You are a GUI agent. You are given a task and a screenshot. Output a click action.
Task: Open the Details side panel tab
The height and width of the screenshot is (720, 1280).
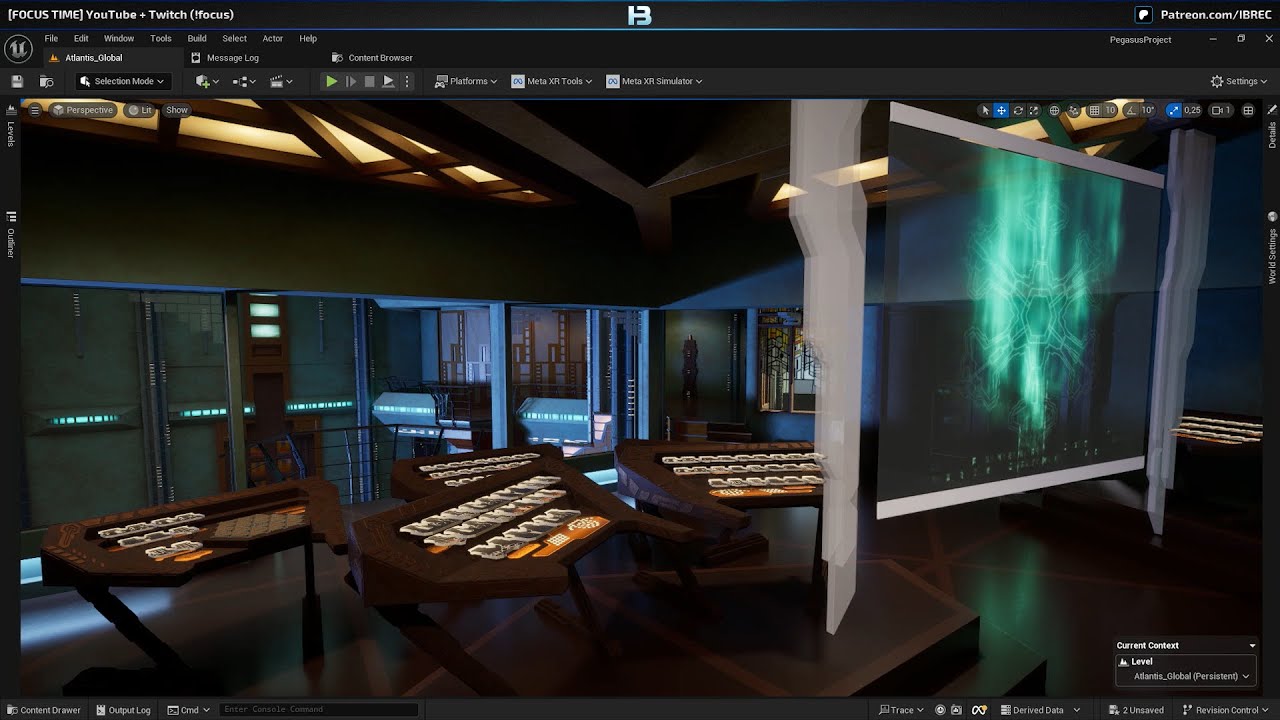pyautogui.click(x=1272, y=127)
